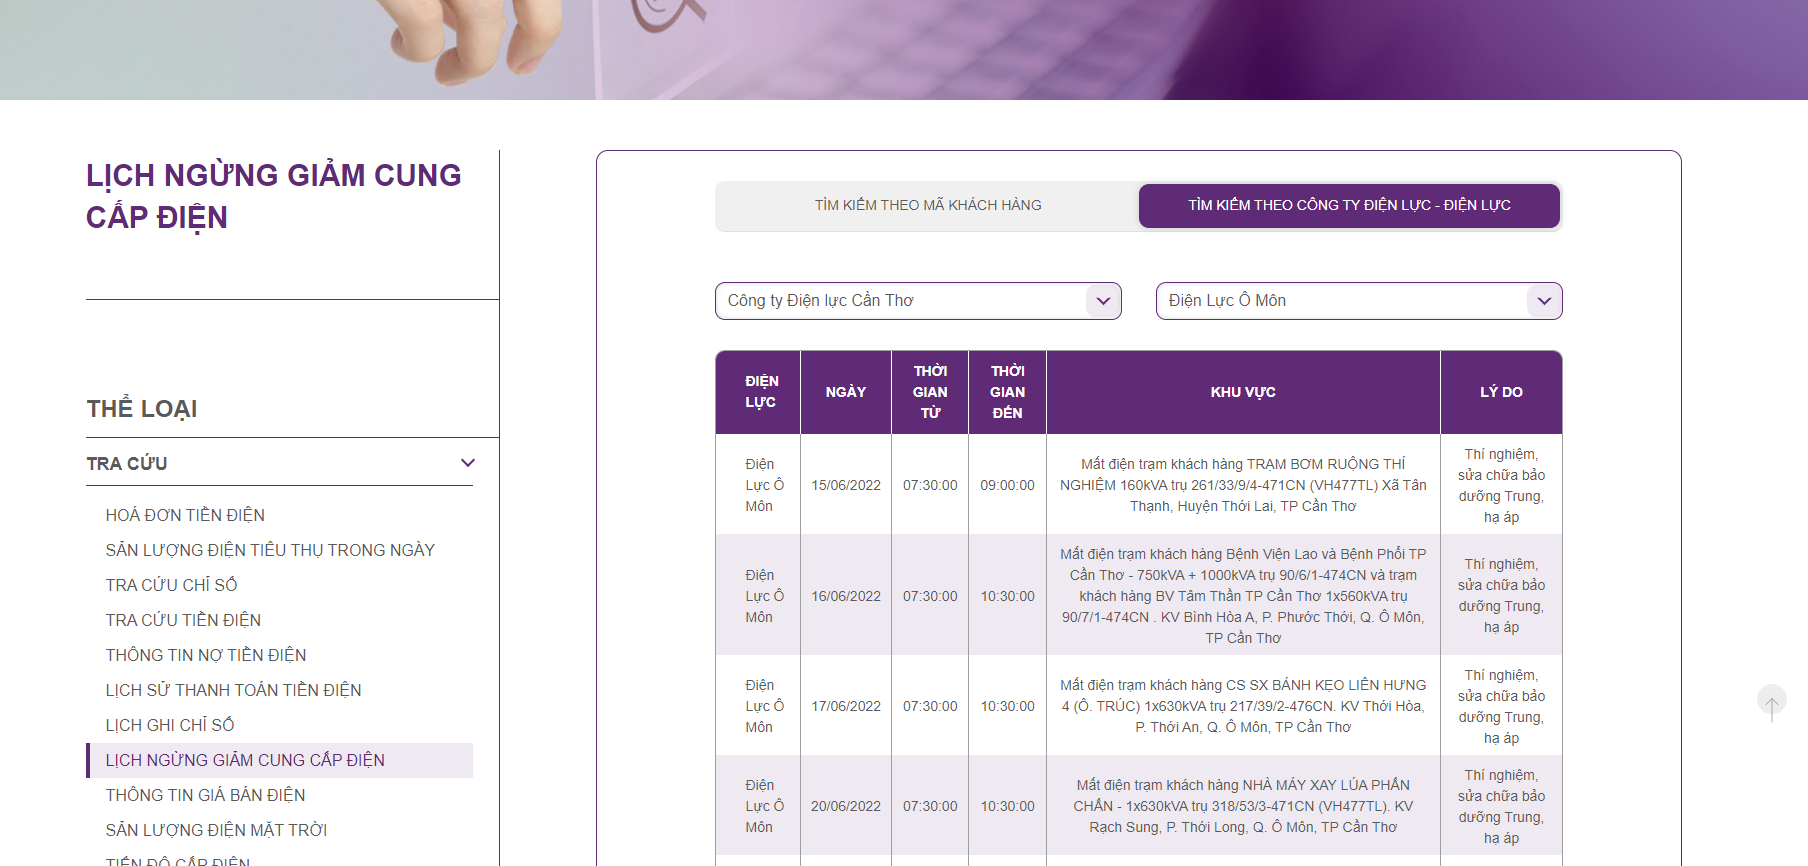Click the LÝ DO column header
The height and width of the screenshot is (866, 1808).
(x=1500, y=392)
